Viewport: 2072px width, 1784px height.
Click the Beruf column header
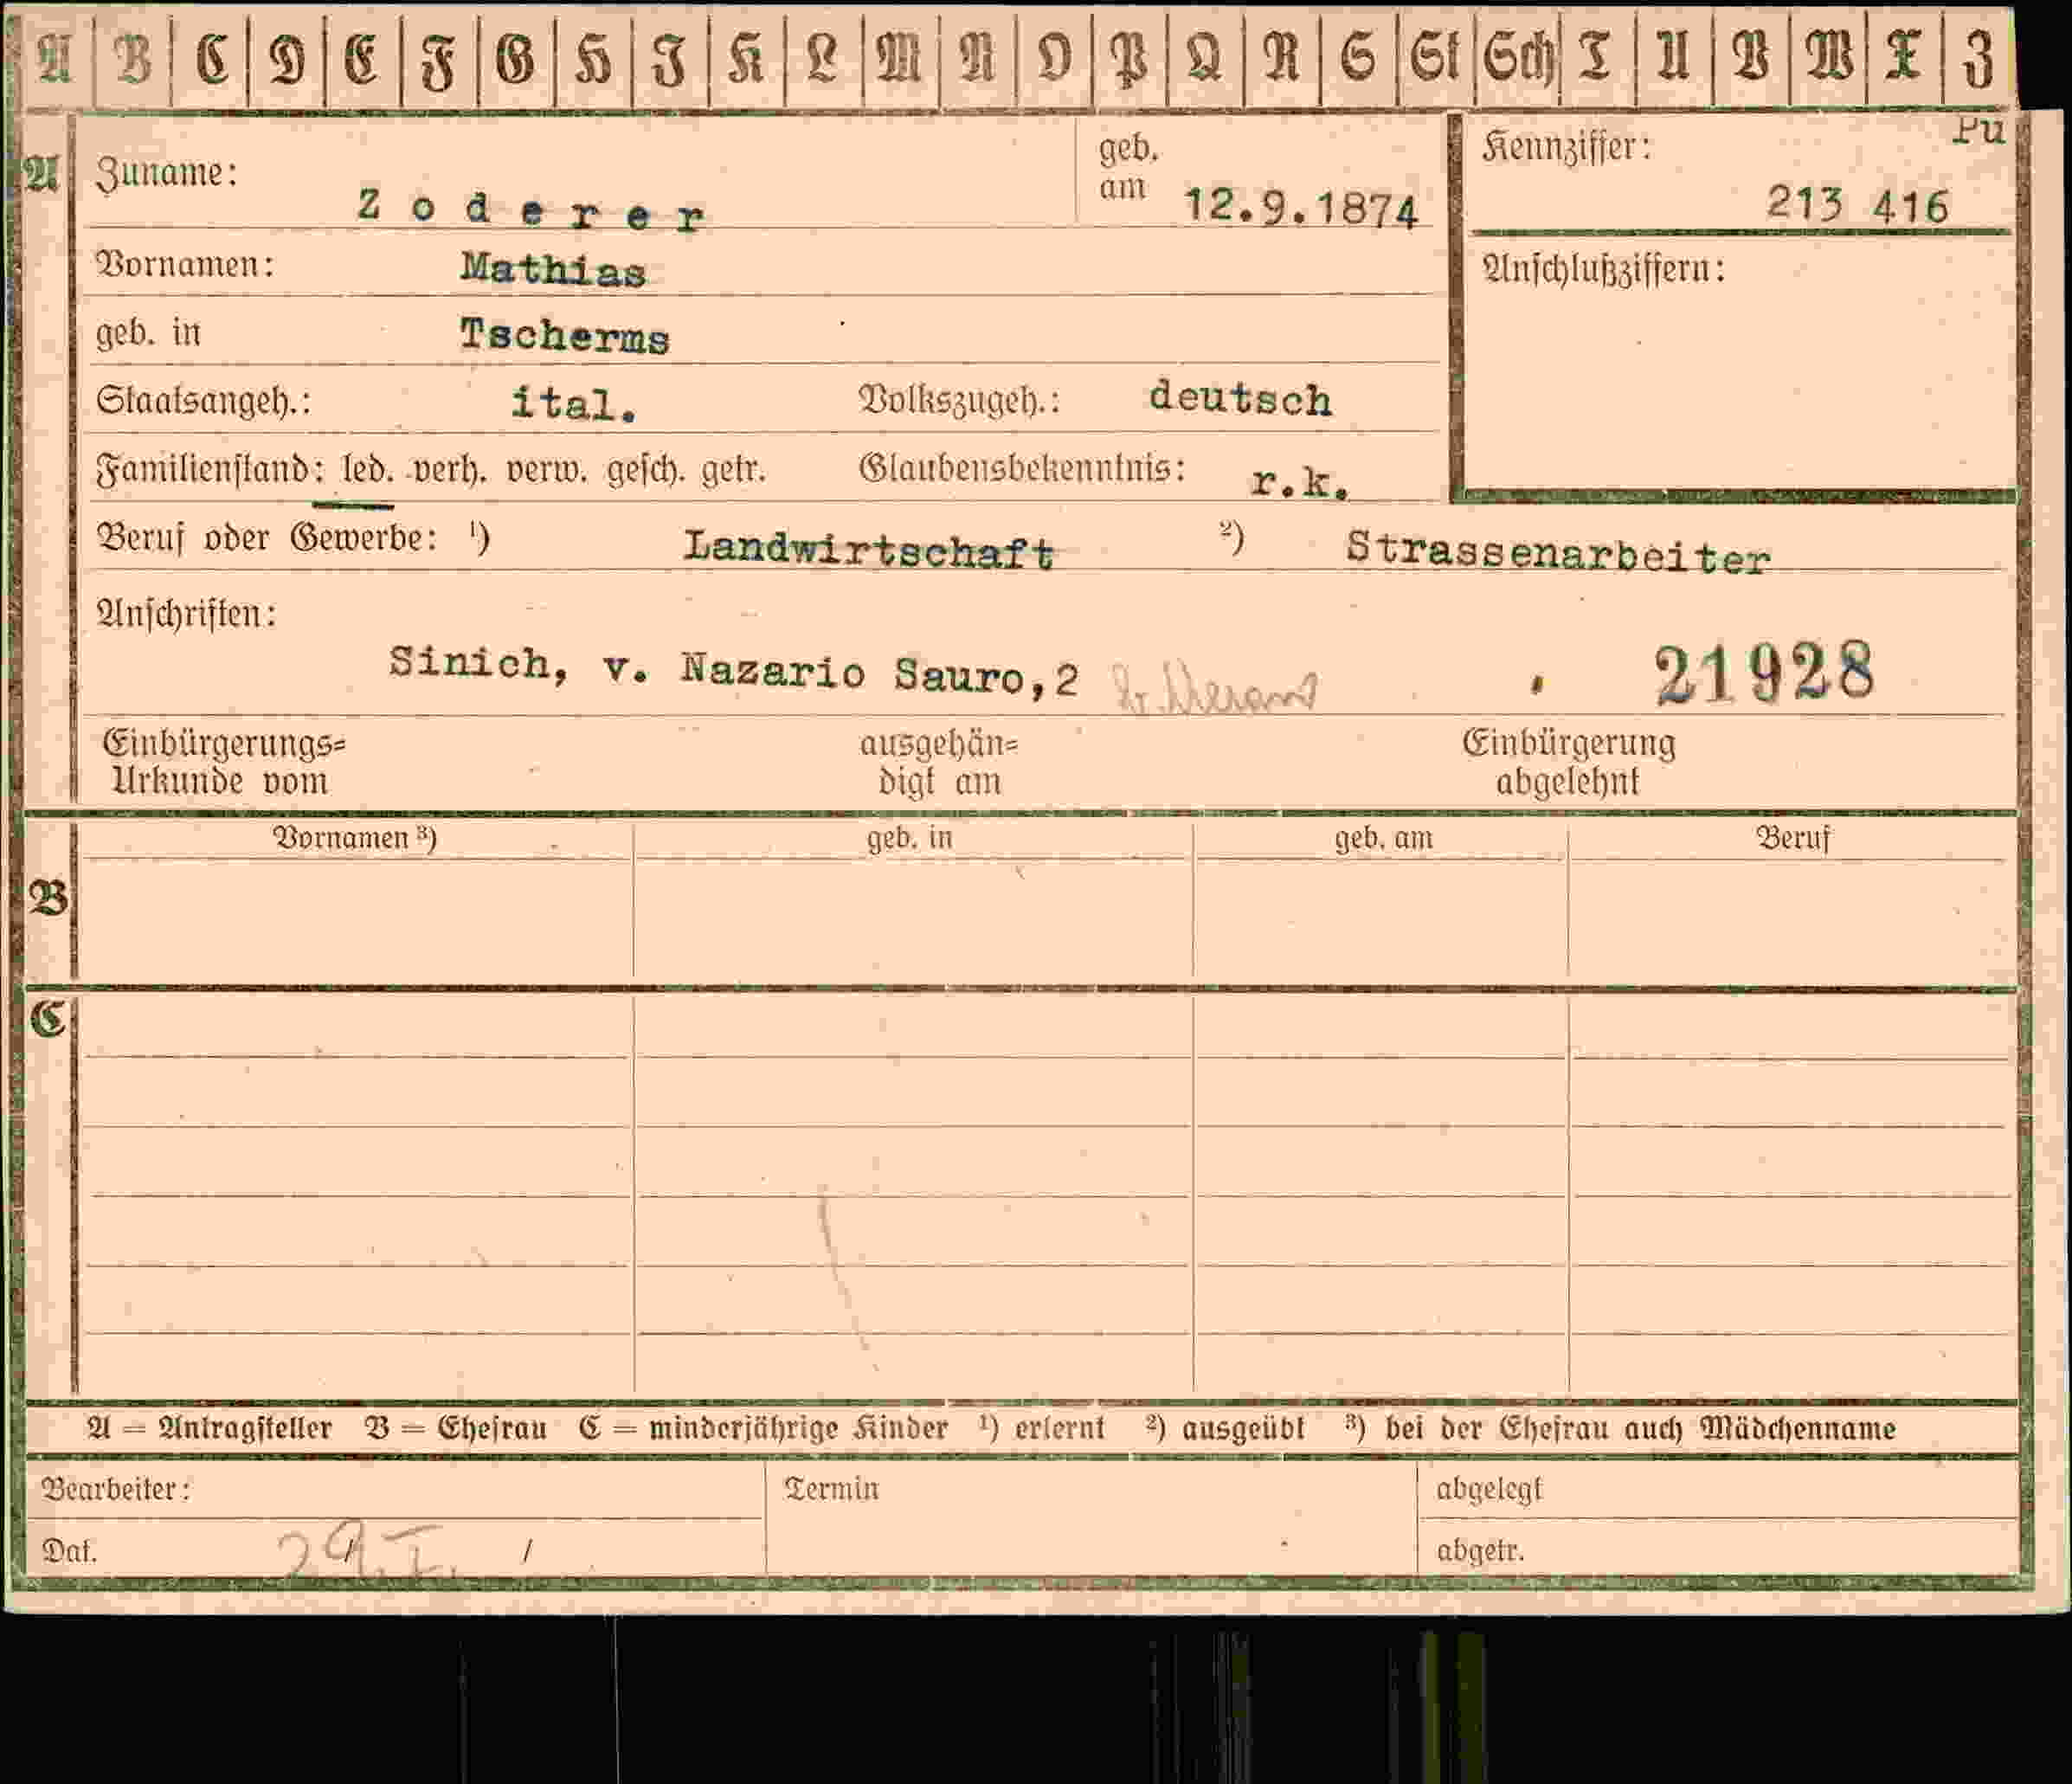(1793, 839)
